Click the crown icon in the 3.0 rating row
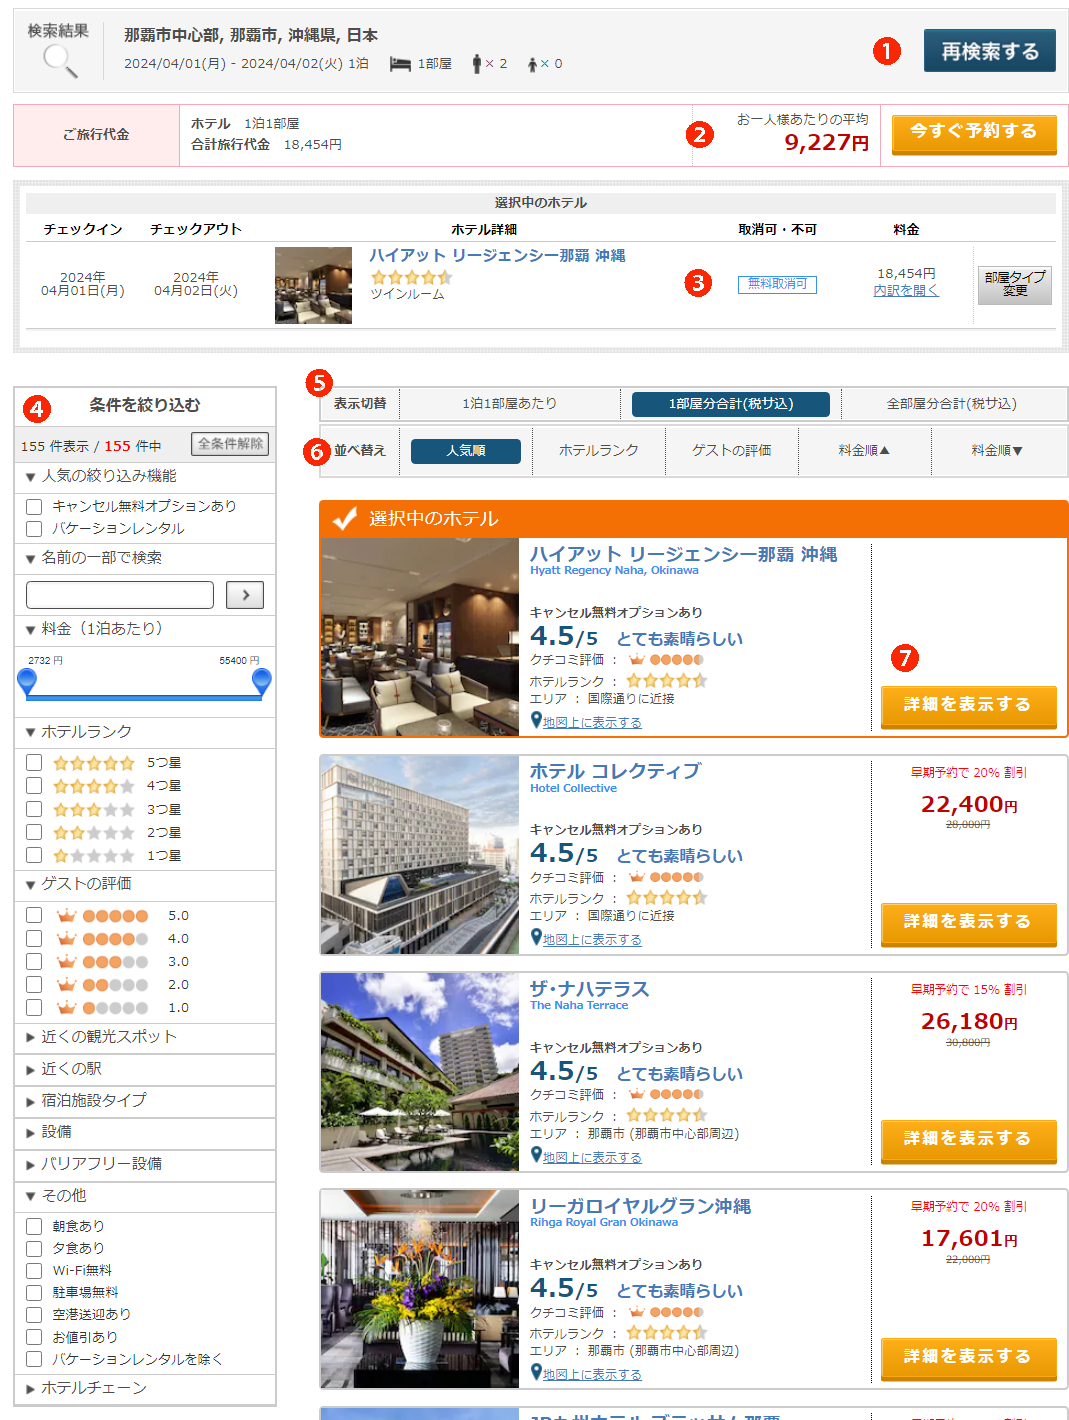This screenshot has width=1069, height=1420. [67, 961]
